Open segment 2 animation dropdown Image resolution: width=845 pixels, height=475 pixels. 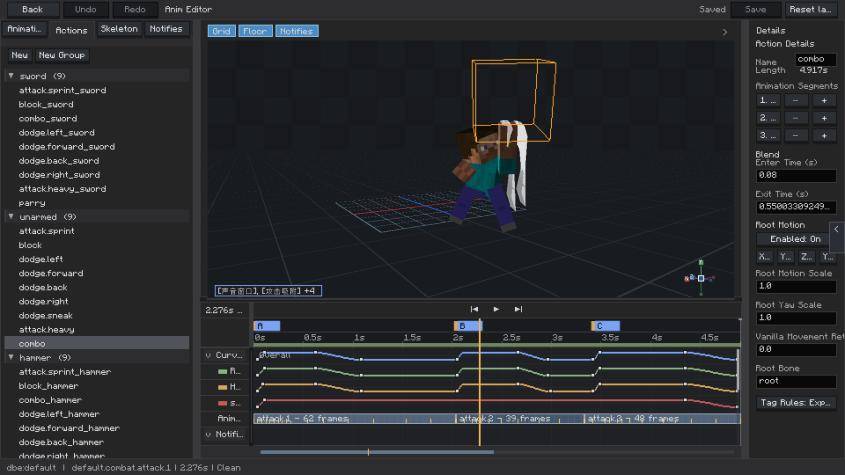coord(768,118)
